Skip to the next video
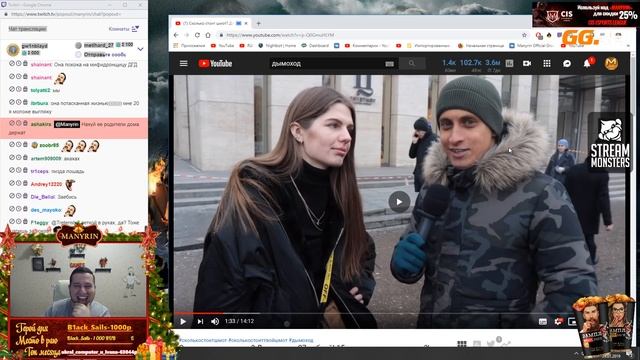 pos(200,322)
